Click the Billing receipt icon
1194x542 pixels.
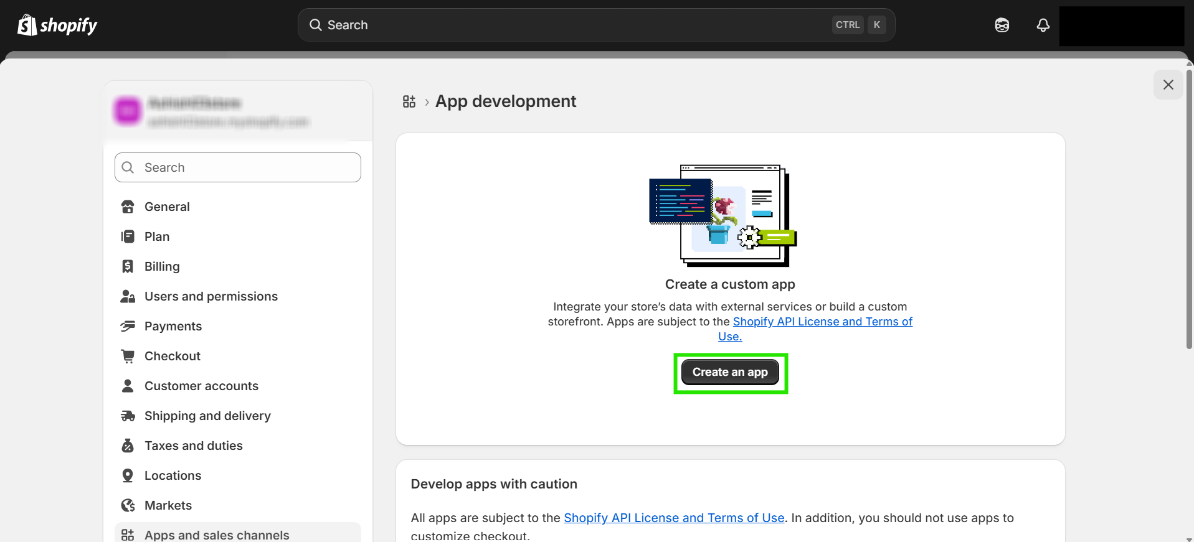point(128,267)
